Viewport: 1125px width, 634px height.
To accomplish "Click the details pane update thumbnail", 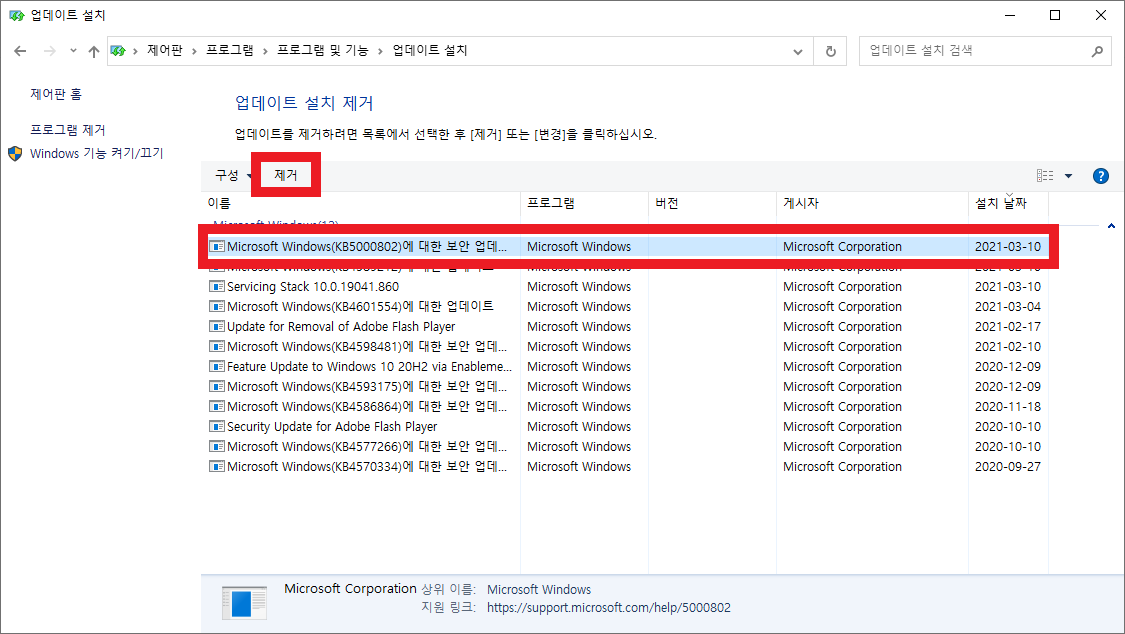I will pyautogui.click(x=245, y=603).
